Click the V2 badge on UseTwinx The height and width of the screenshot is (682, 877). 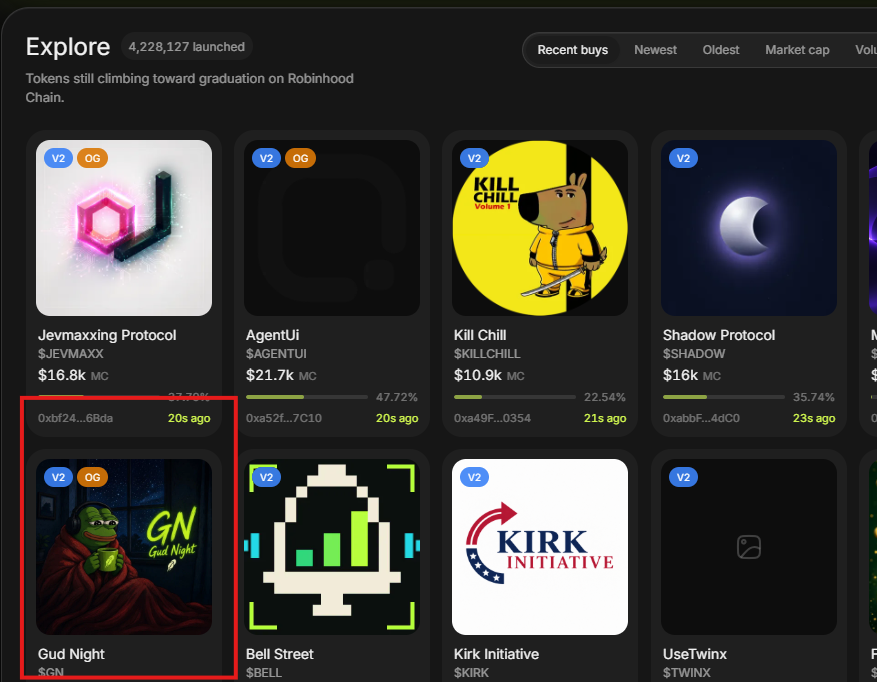tap(683, 477)
